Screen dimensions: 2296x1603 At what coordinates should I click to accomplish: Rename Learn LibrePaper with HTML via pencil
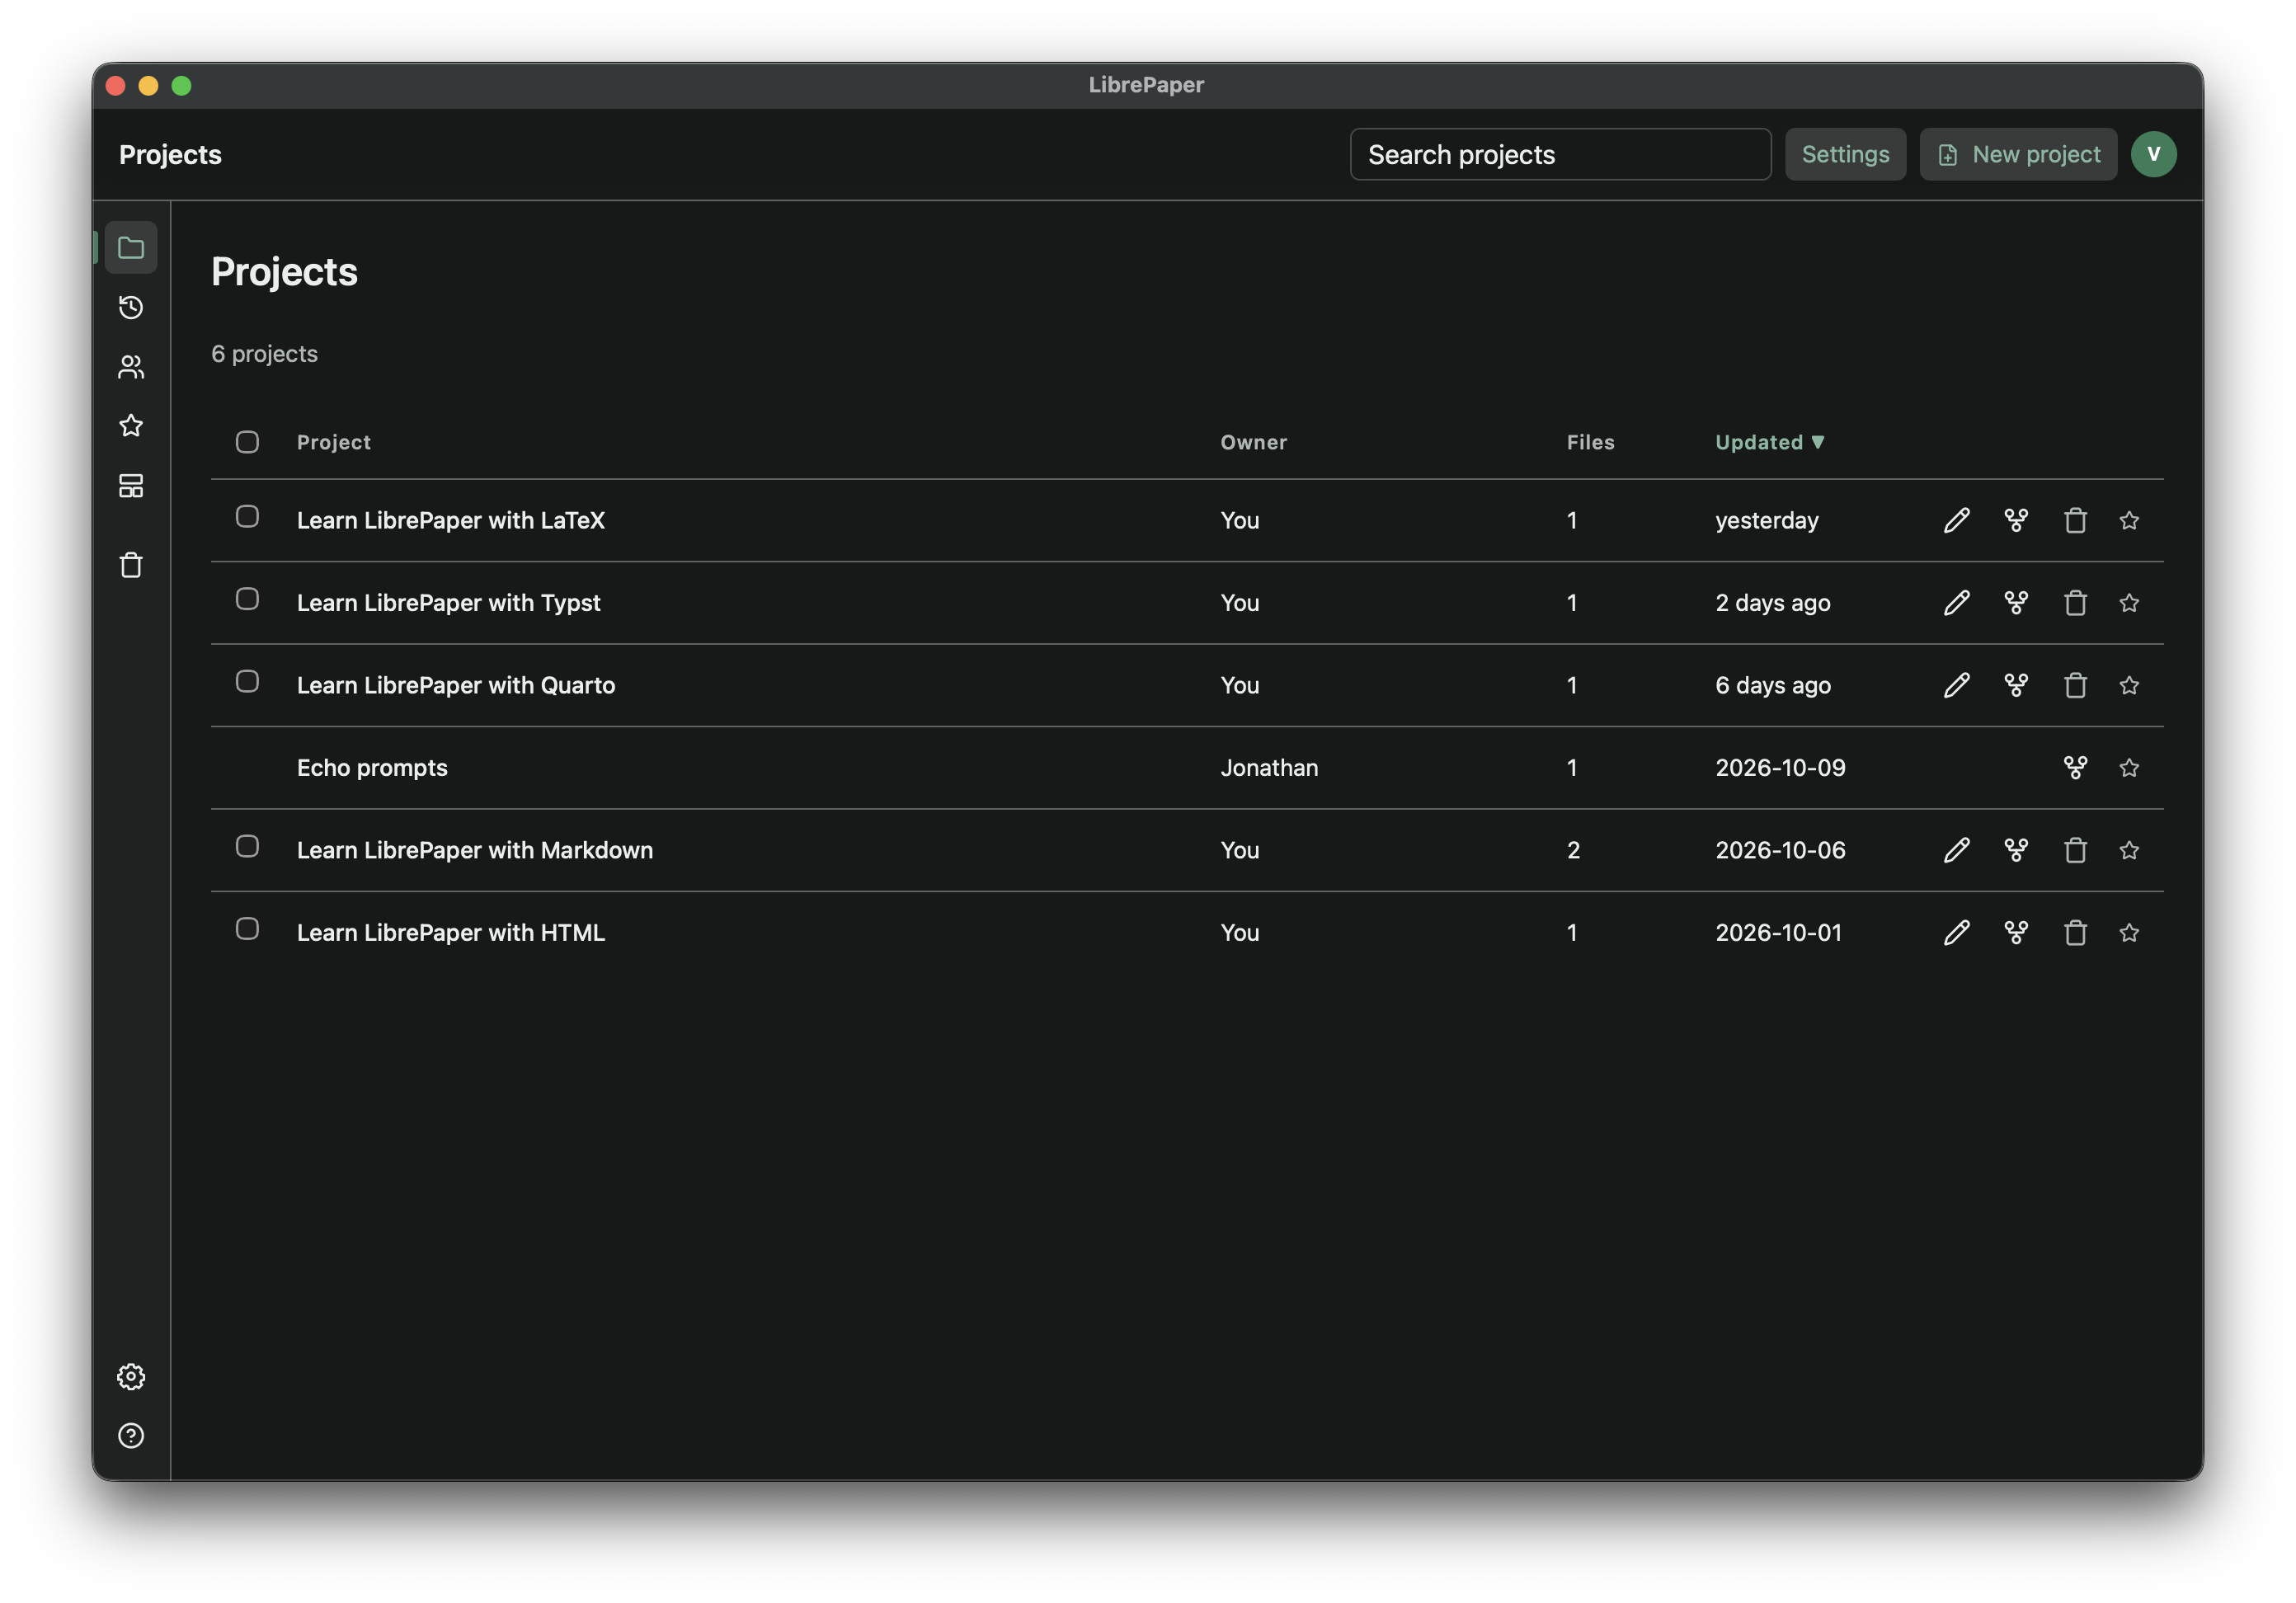[x=1957, y=933]
